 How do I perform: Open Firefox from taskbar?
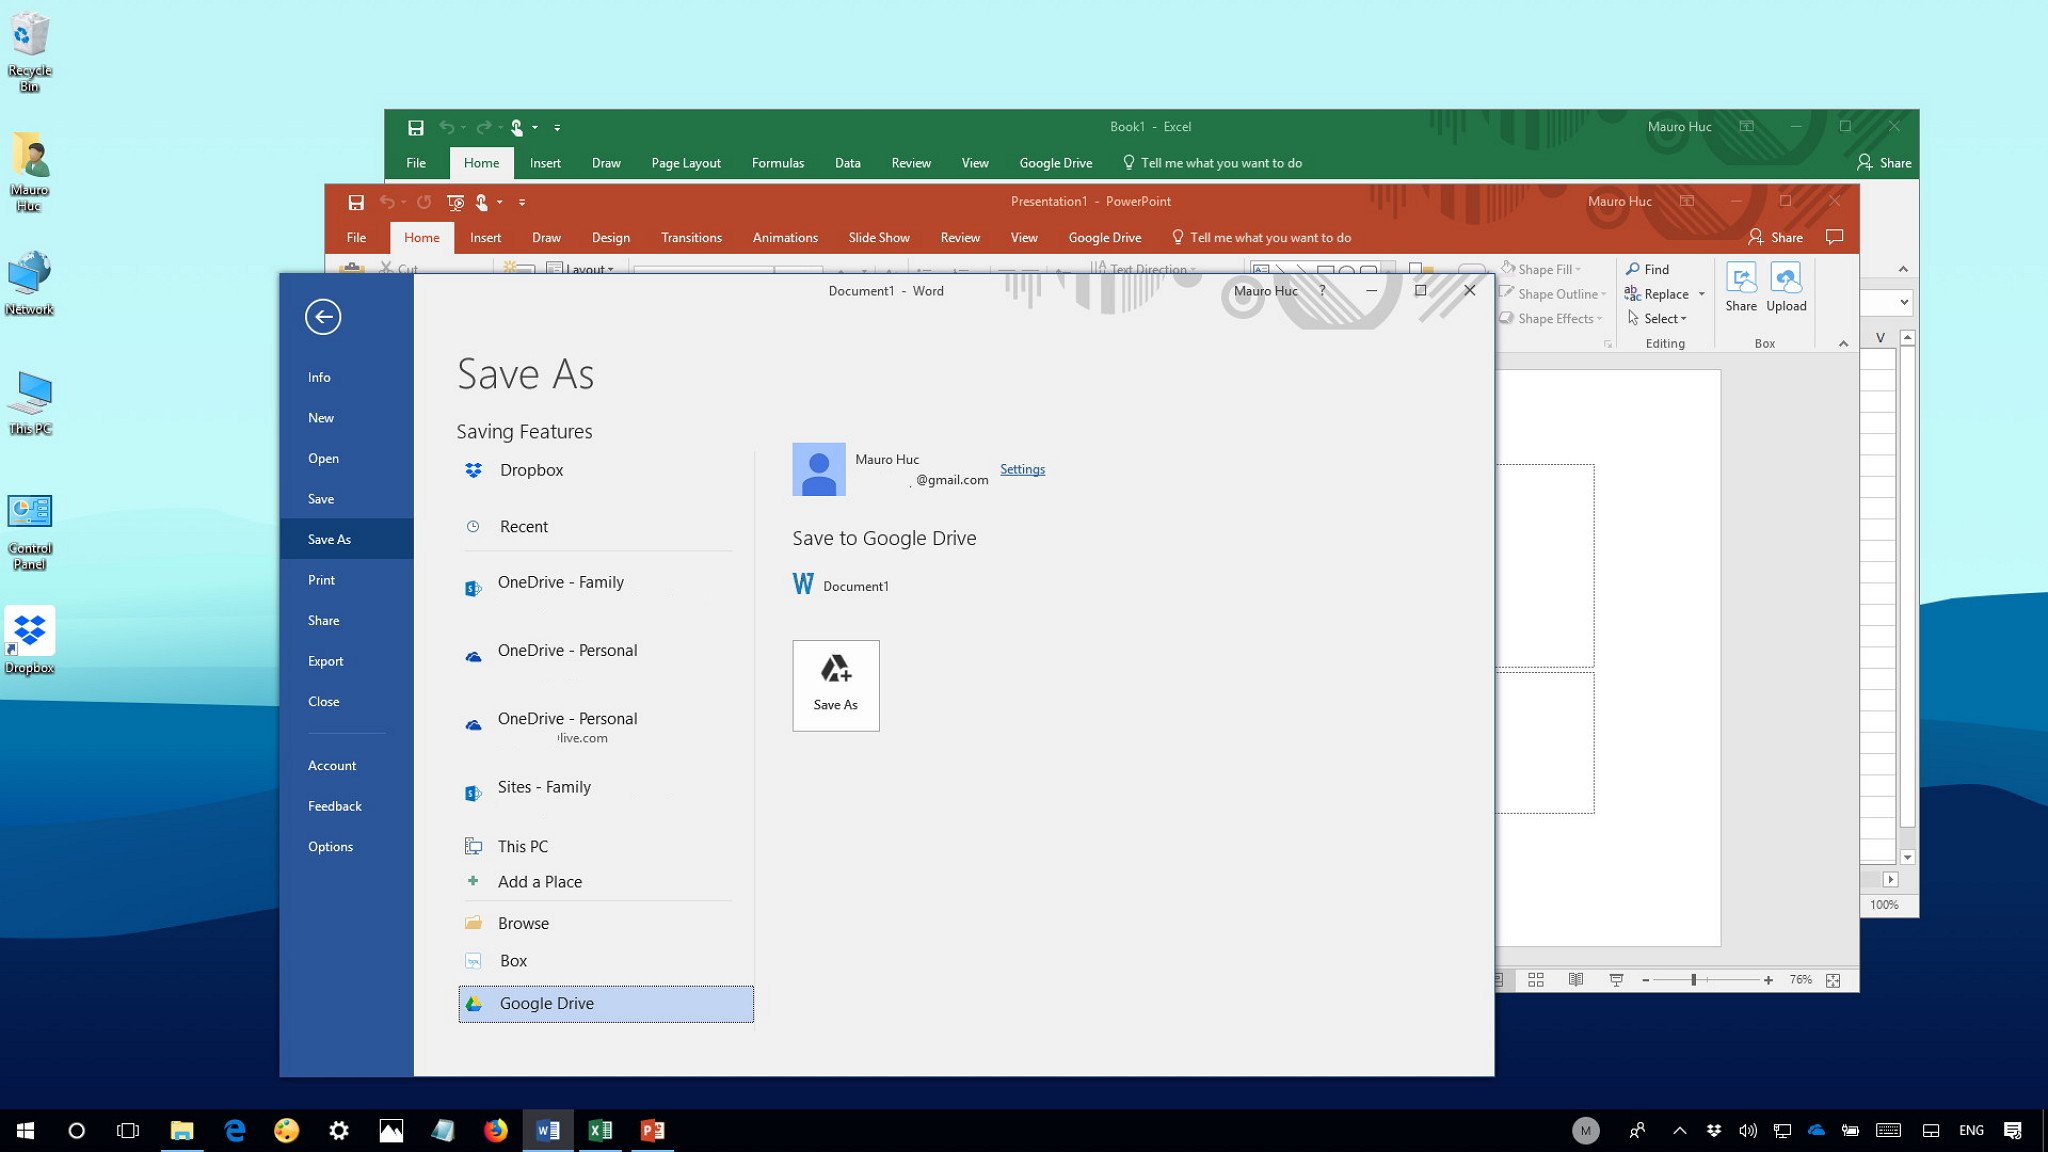coord(495,1131)
